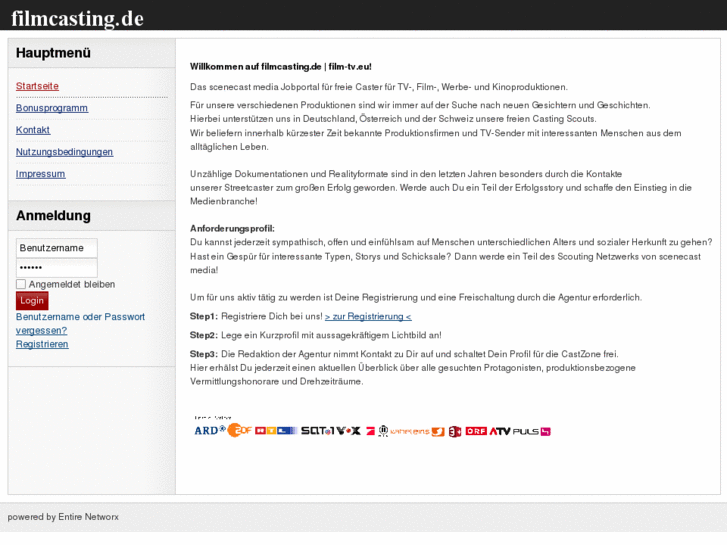Viewport: 727px width, 545px height.
Task: Focus the Benutzername input field
Action: (57, 248)
